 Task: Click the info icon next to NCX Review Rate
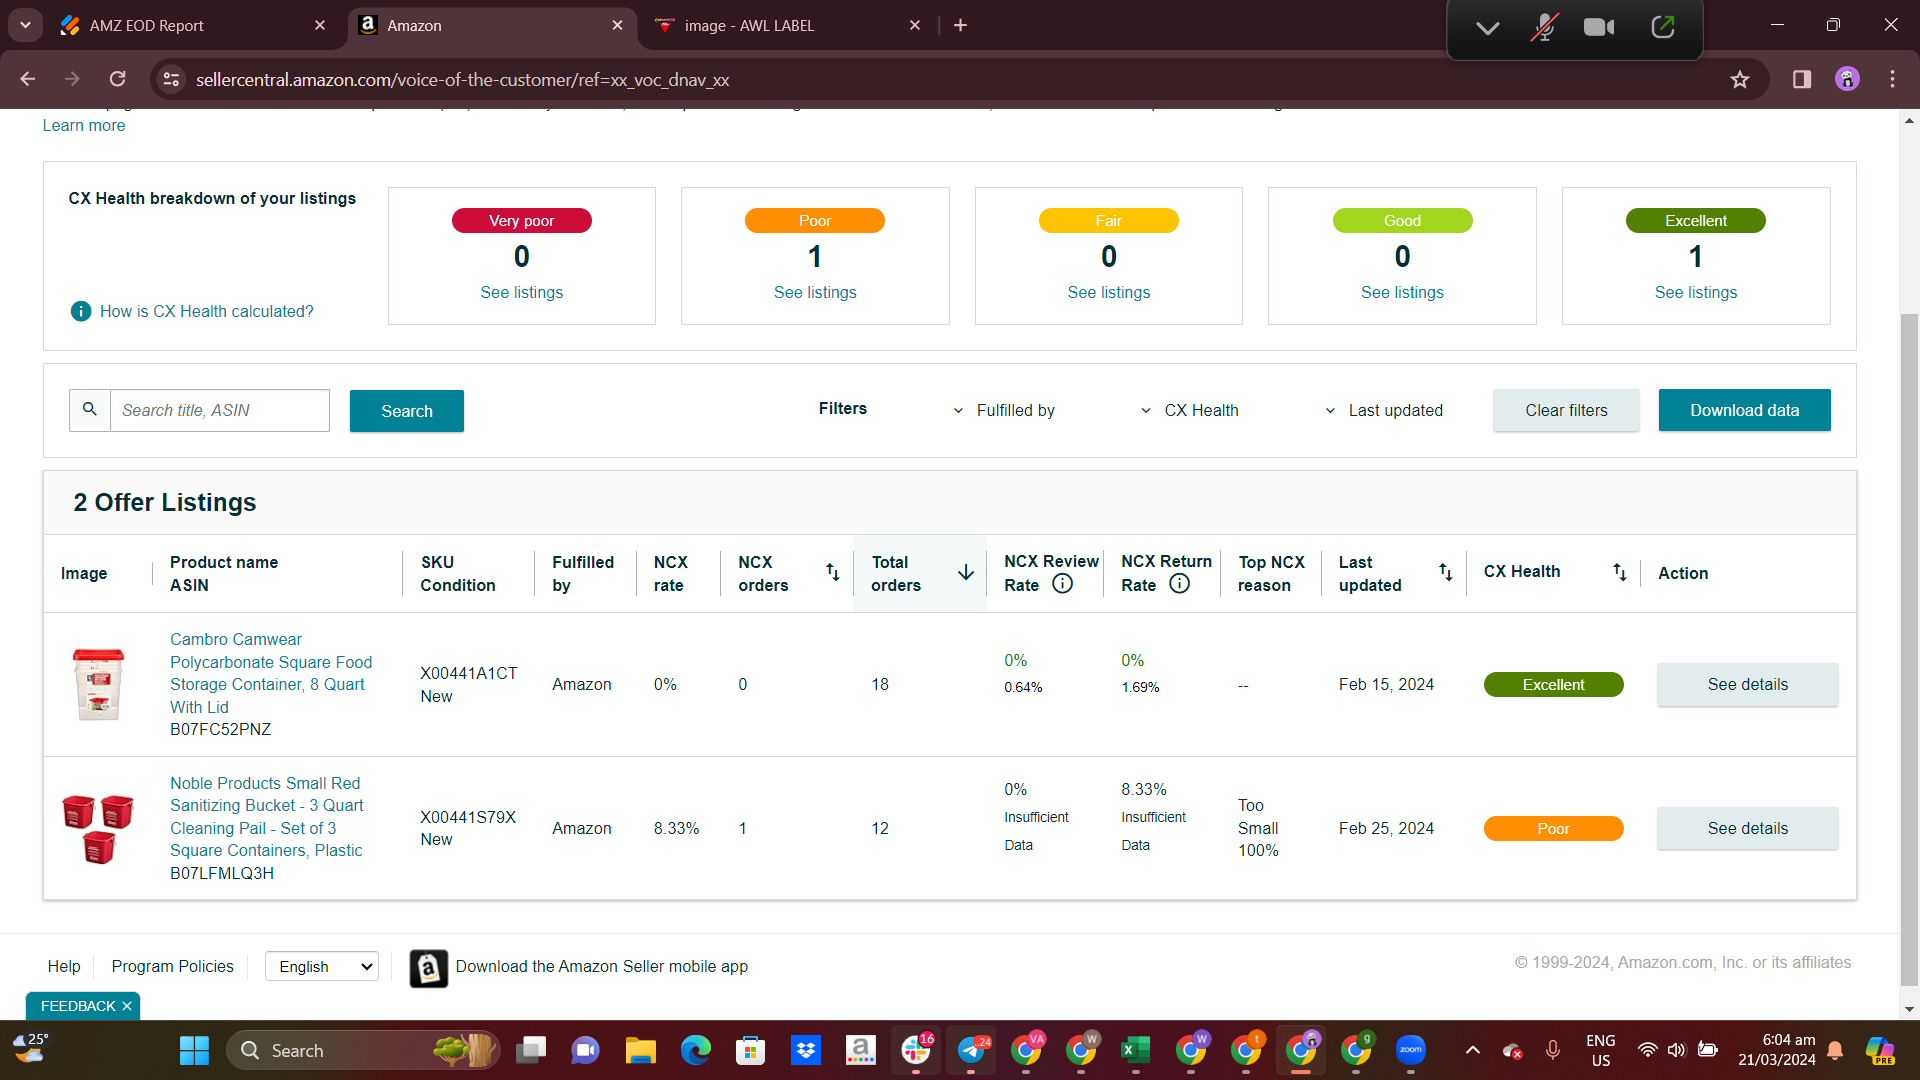tap(1063, 584)
